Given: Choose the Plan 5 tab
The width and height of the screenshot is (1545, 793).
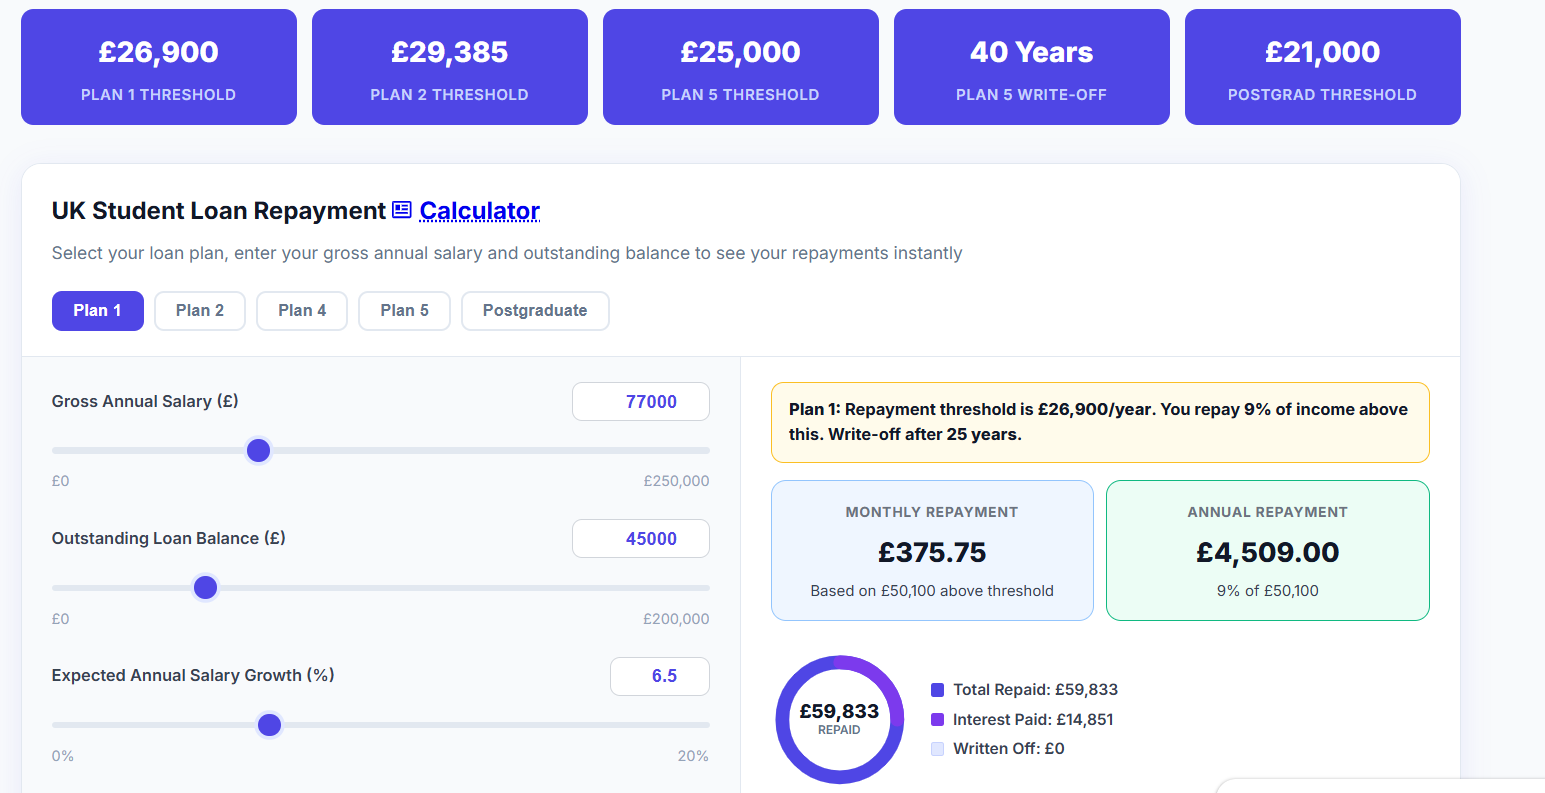Looking at the screenshot, I should click(404, 311).
